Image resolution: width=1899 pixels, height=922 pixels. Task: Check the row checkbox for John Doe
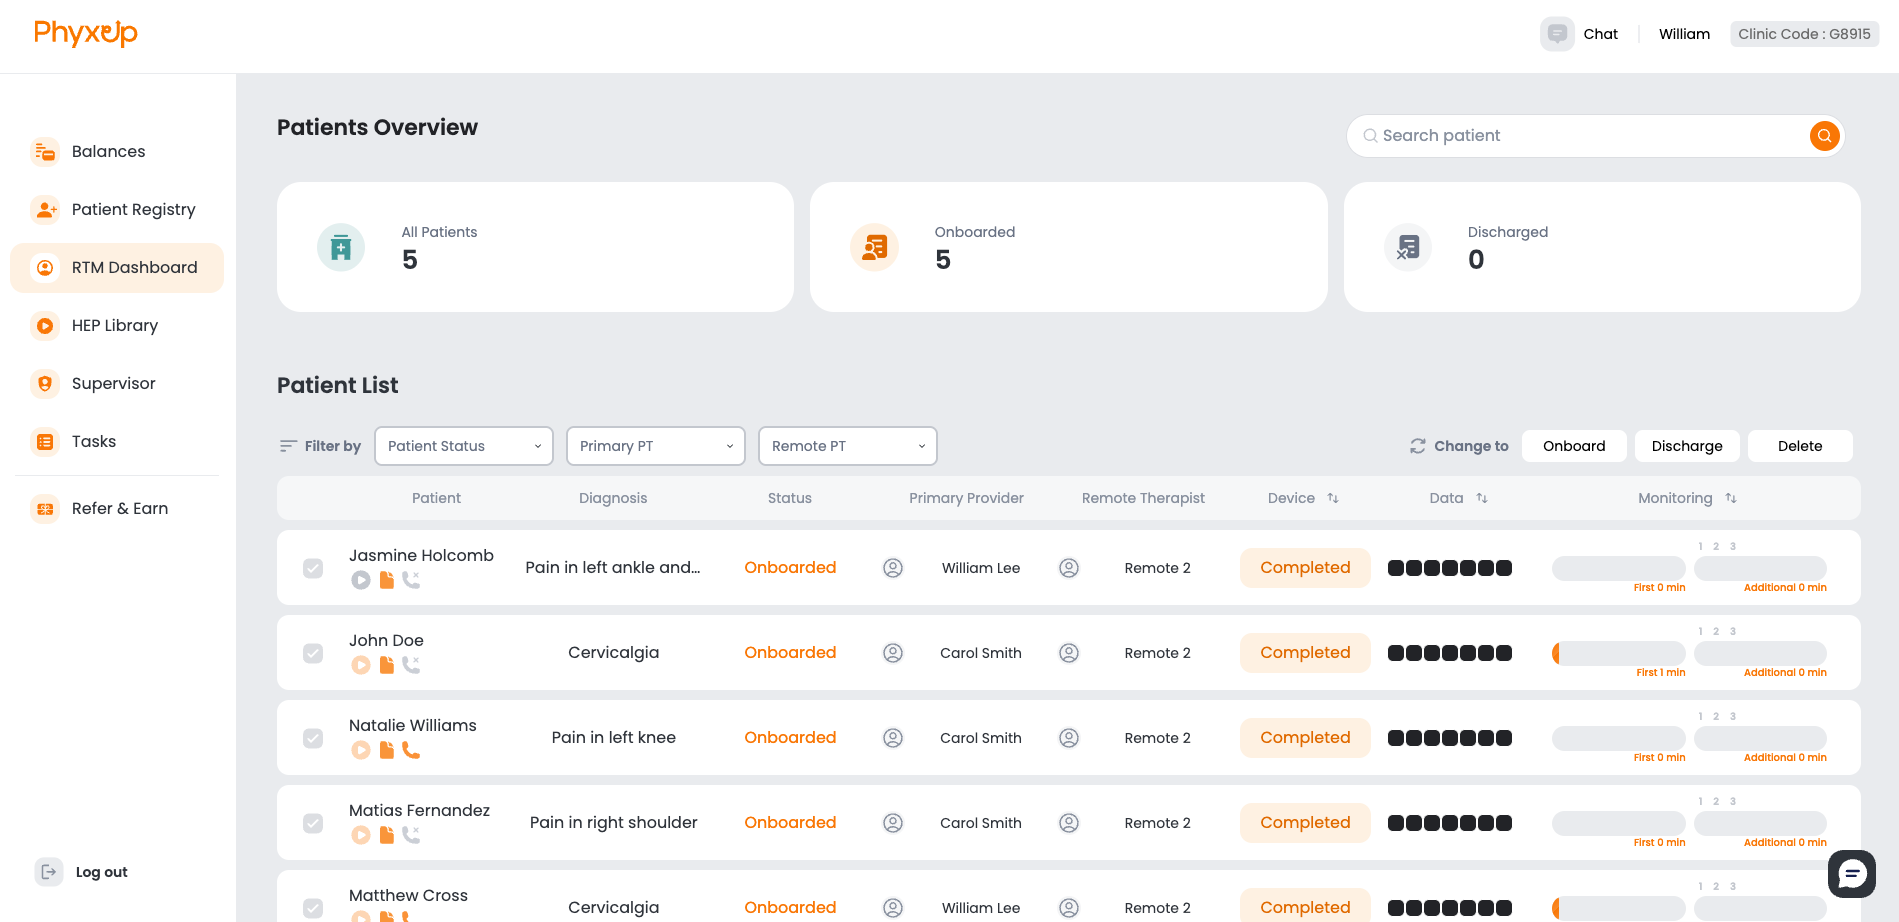click(x=313, y=653)
